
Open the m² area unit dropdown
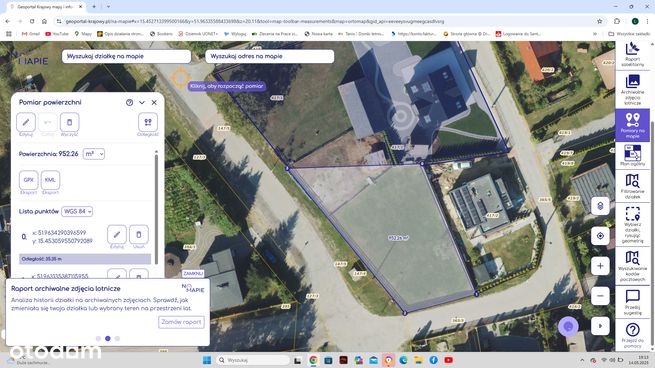(94, 154)
